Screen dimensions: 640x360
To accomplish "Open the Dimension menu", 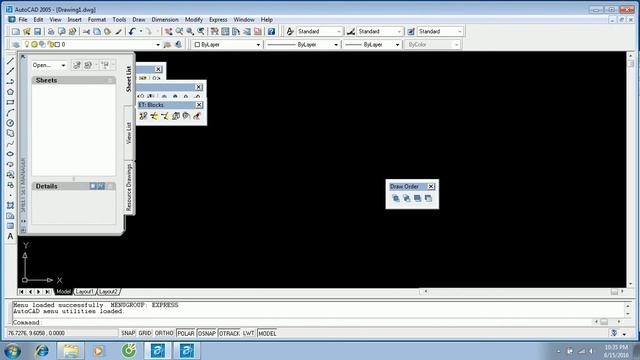I will [165, 20].
